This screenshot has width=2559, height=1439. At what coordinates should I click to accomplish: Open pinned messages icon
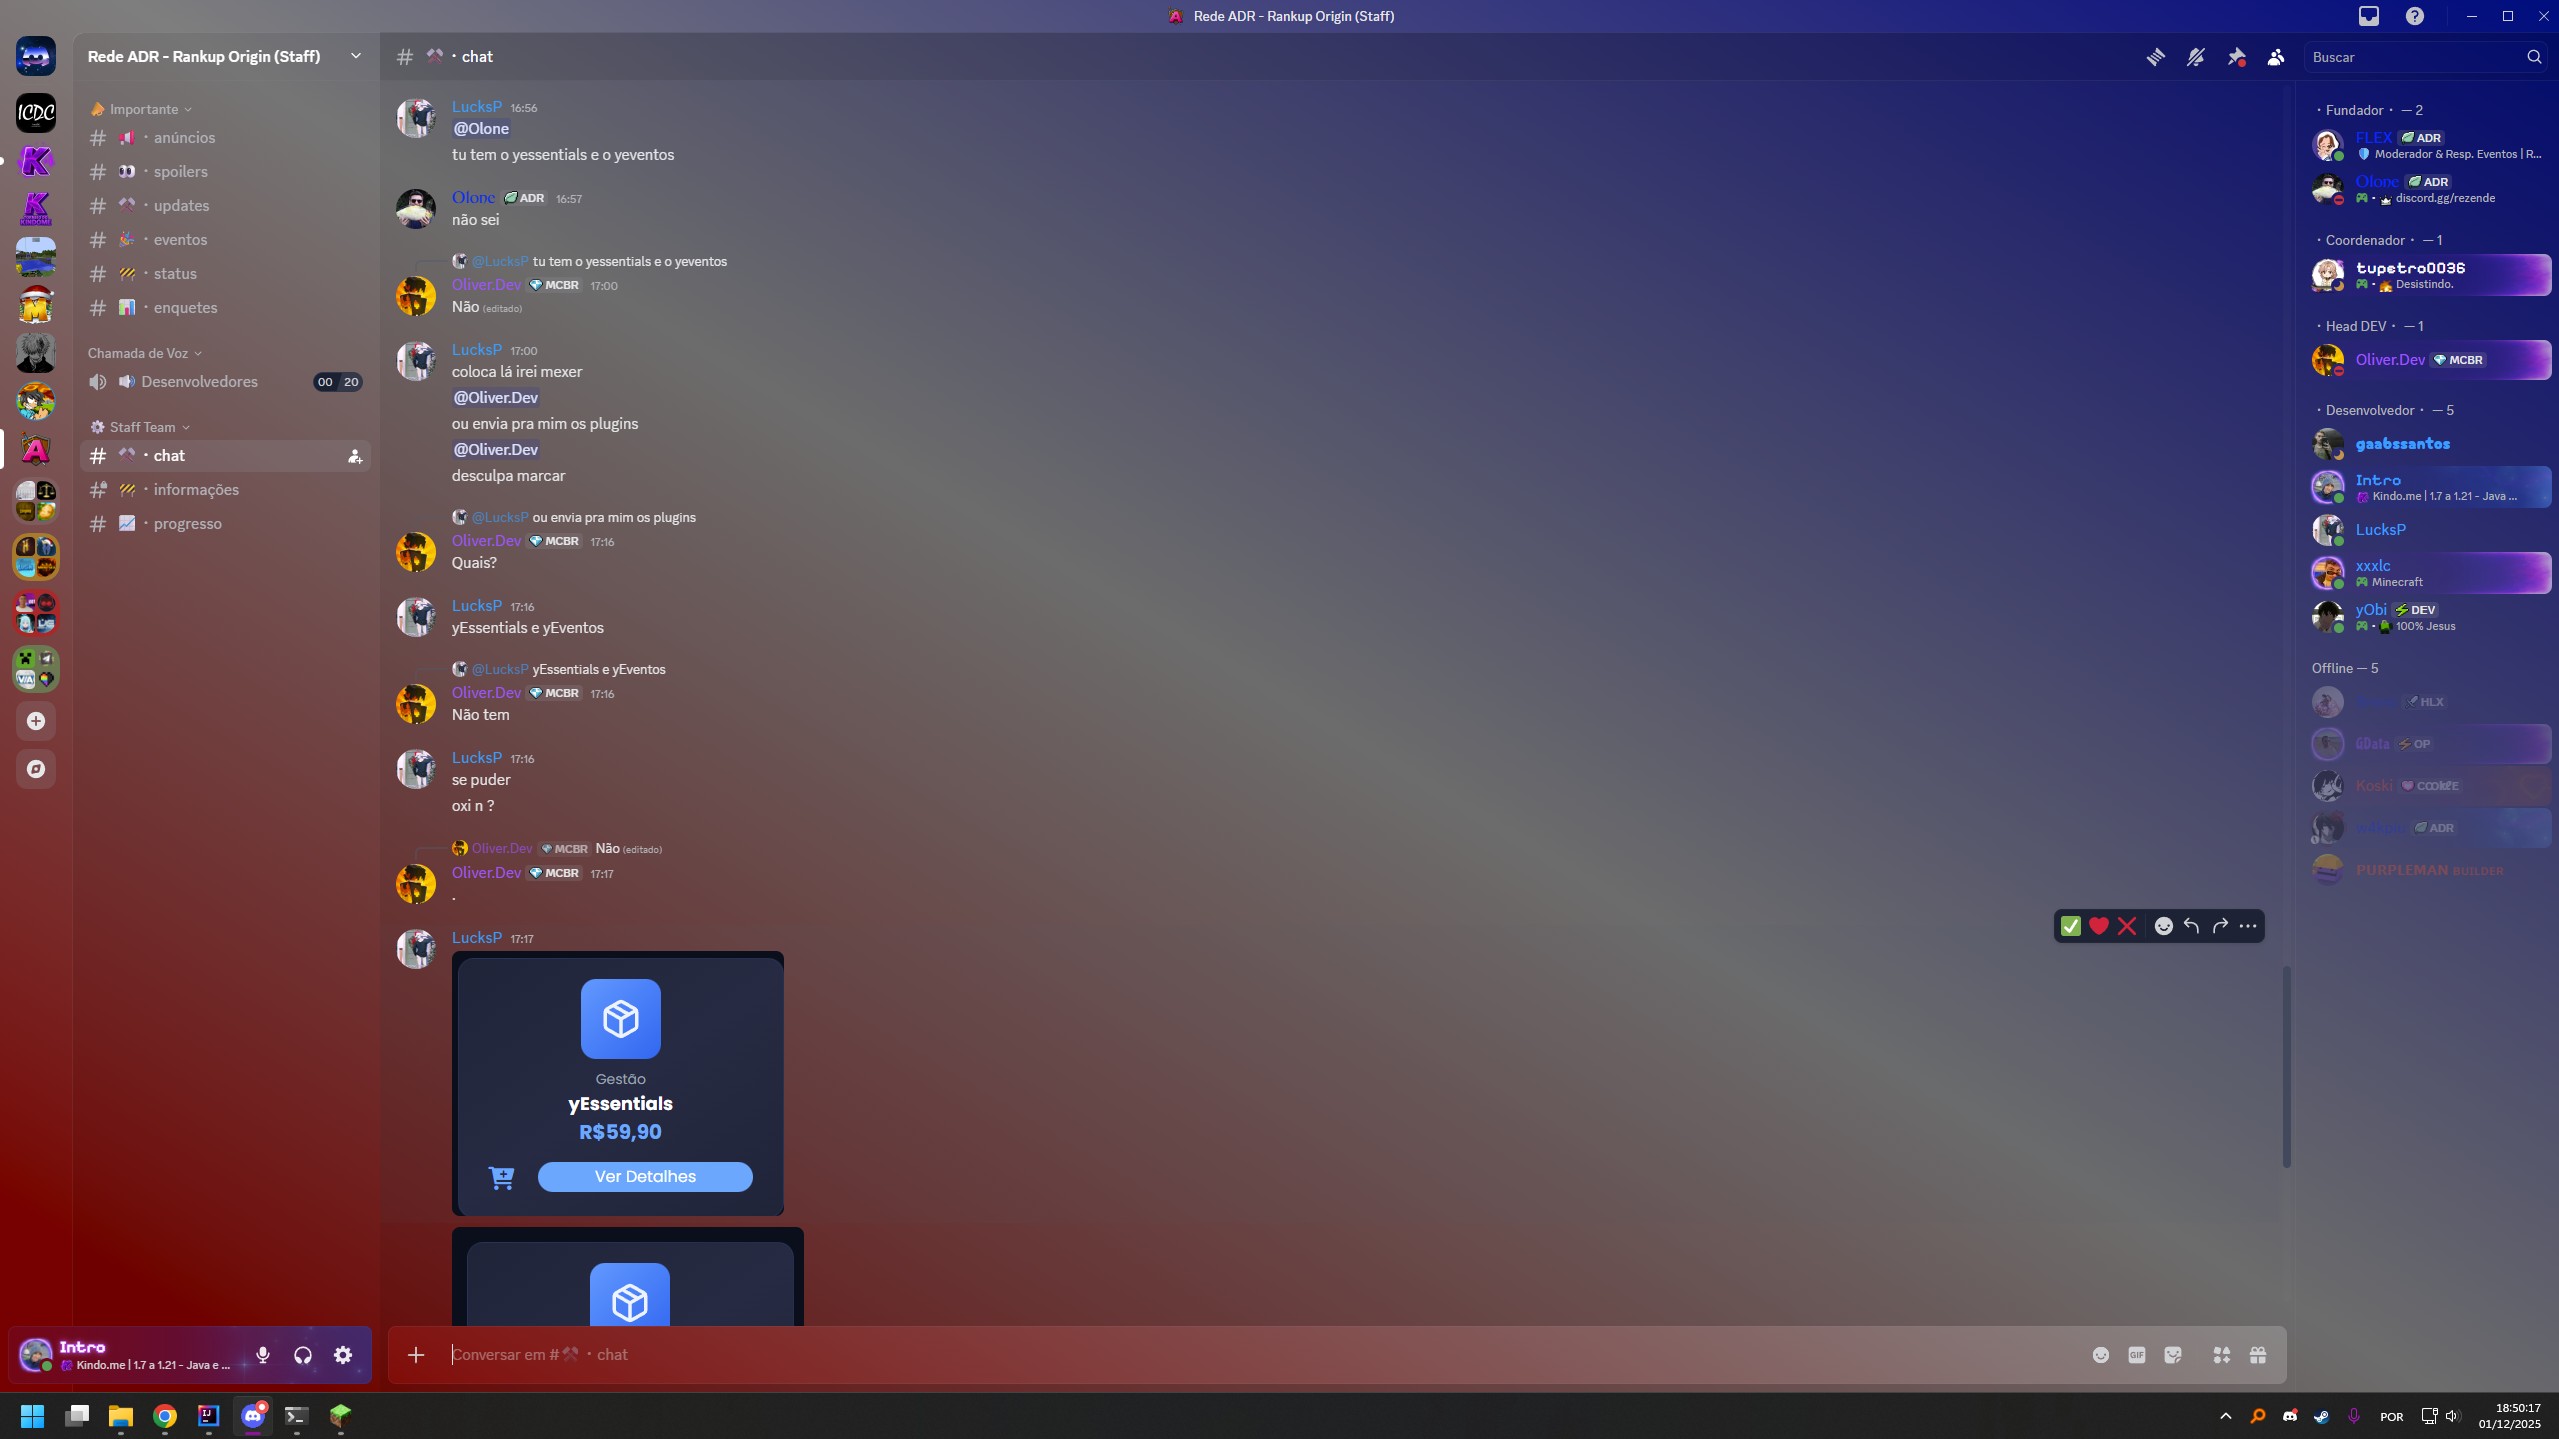pos(2236,57)
